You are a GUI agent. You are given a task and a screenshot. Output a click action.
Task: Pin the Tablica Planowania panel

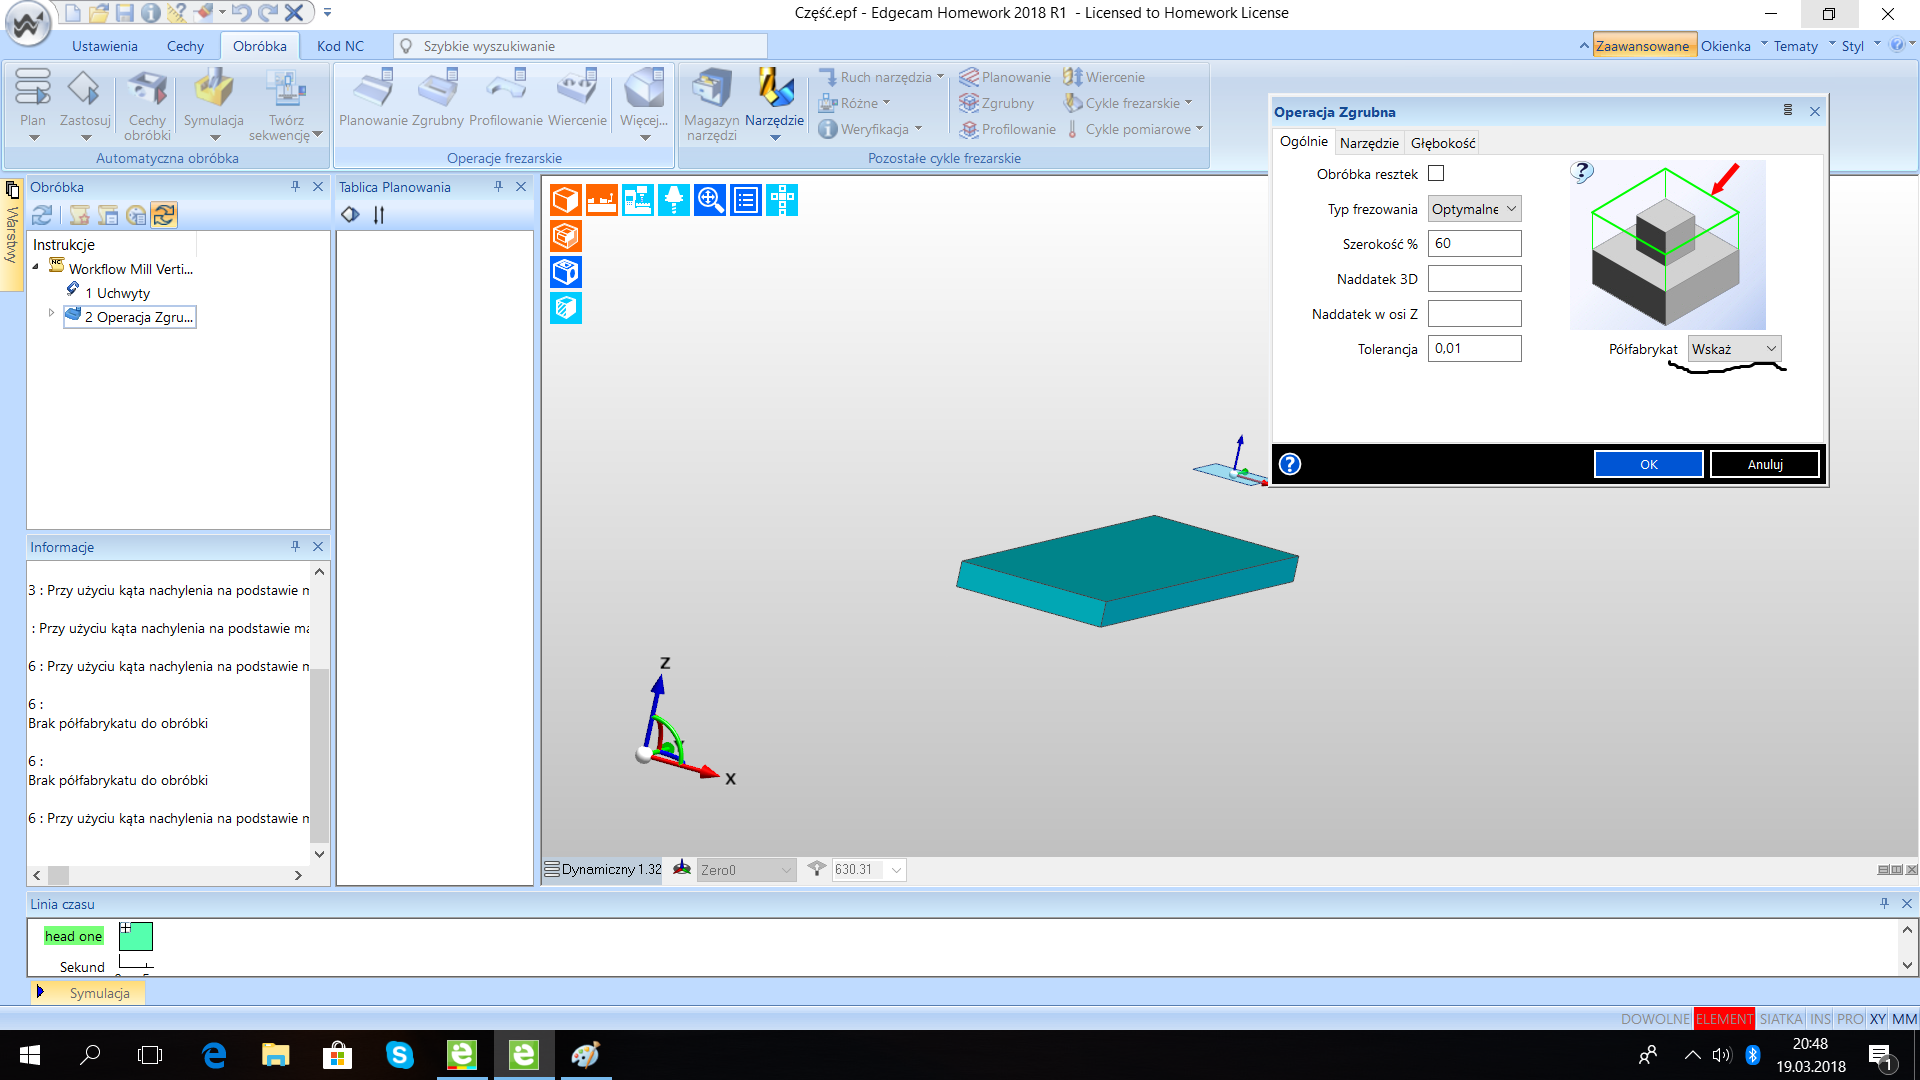pos(498,187)
